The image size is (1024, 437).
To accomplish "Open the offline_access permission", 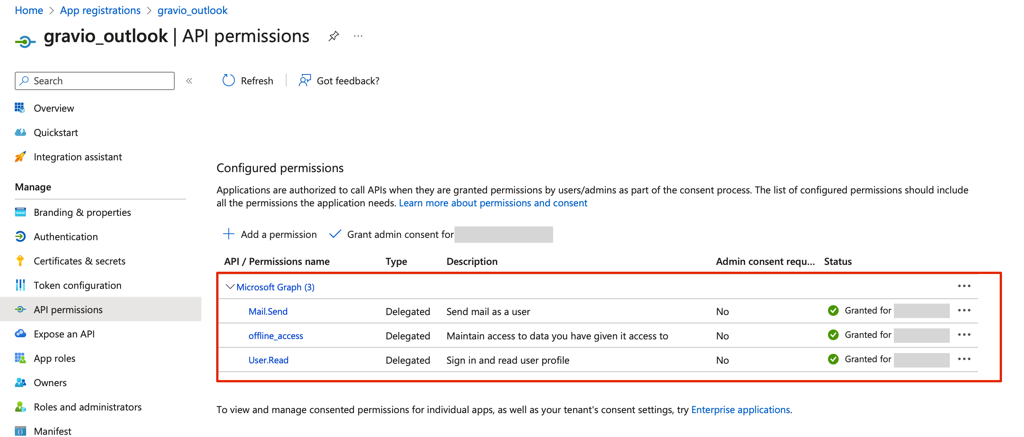I will (x=276, y=336).
